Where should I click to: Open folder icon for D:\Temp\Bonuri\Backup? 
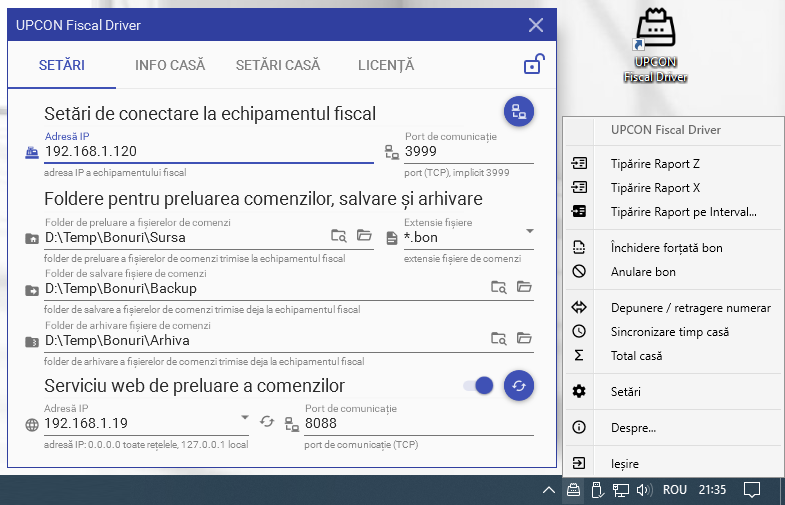(x=524, y=286)
